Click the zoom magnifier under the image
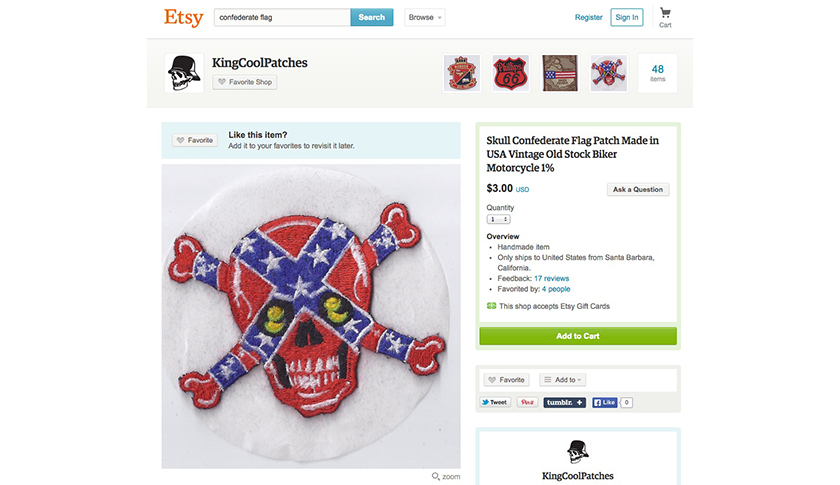Screen dimensions: 840x485 click(x=446, y=476)
